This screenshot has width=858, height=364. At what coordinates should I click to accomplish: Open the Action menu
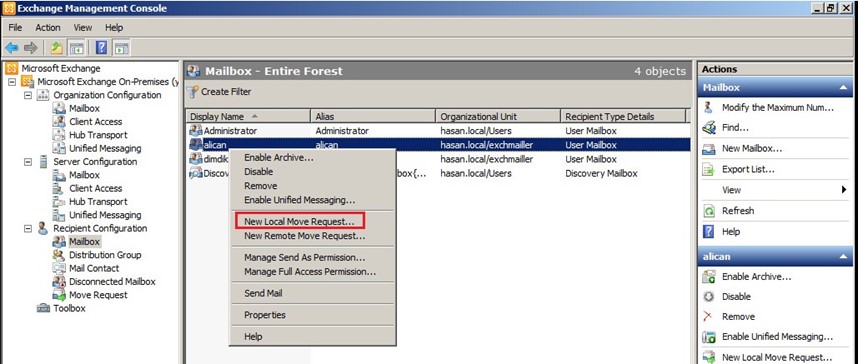tap(48, 27)
